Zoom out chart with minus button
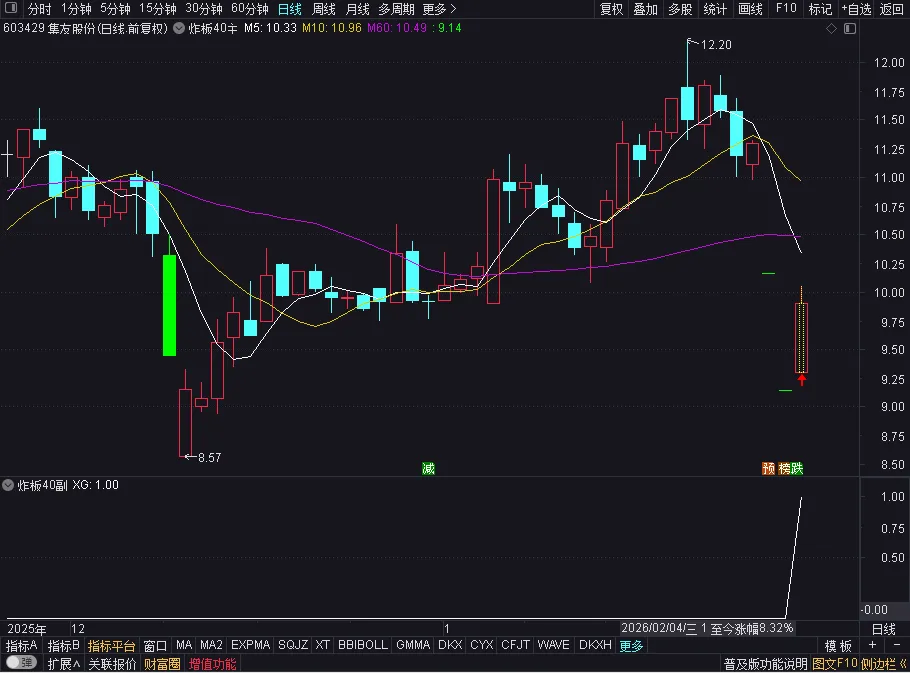Viewport: 910px width, 674px height. pyautogui.click(x=897, y=646)
